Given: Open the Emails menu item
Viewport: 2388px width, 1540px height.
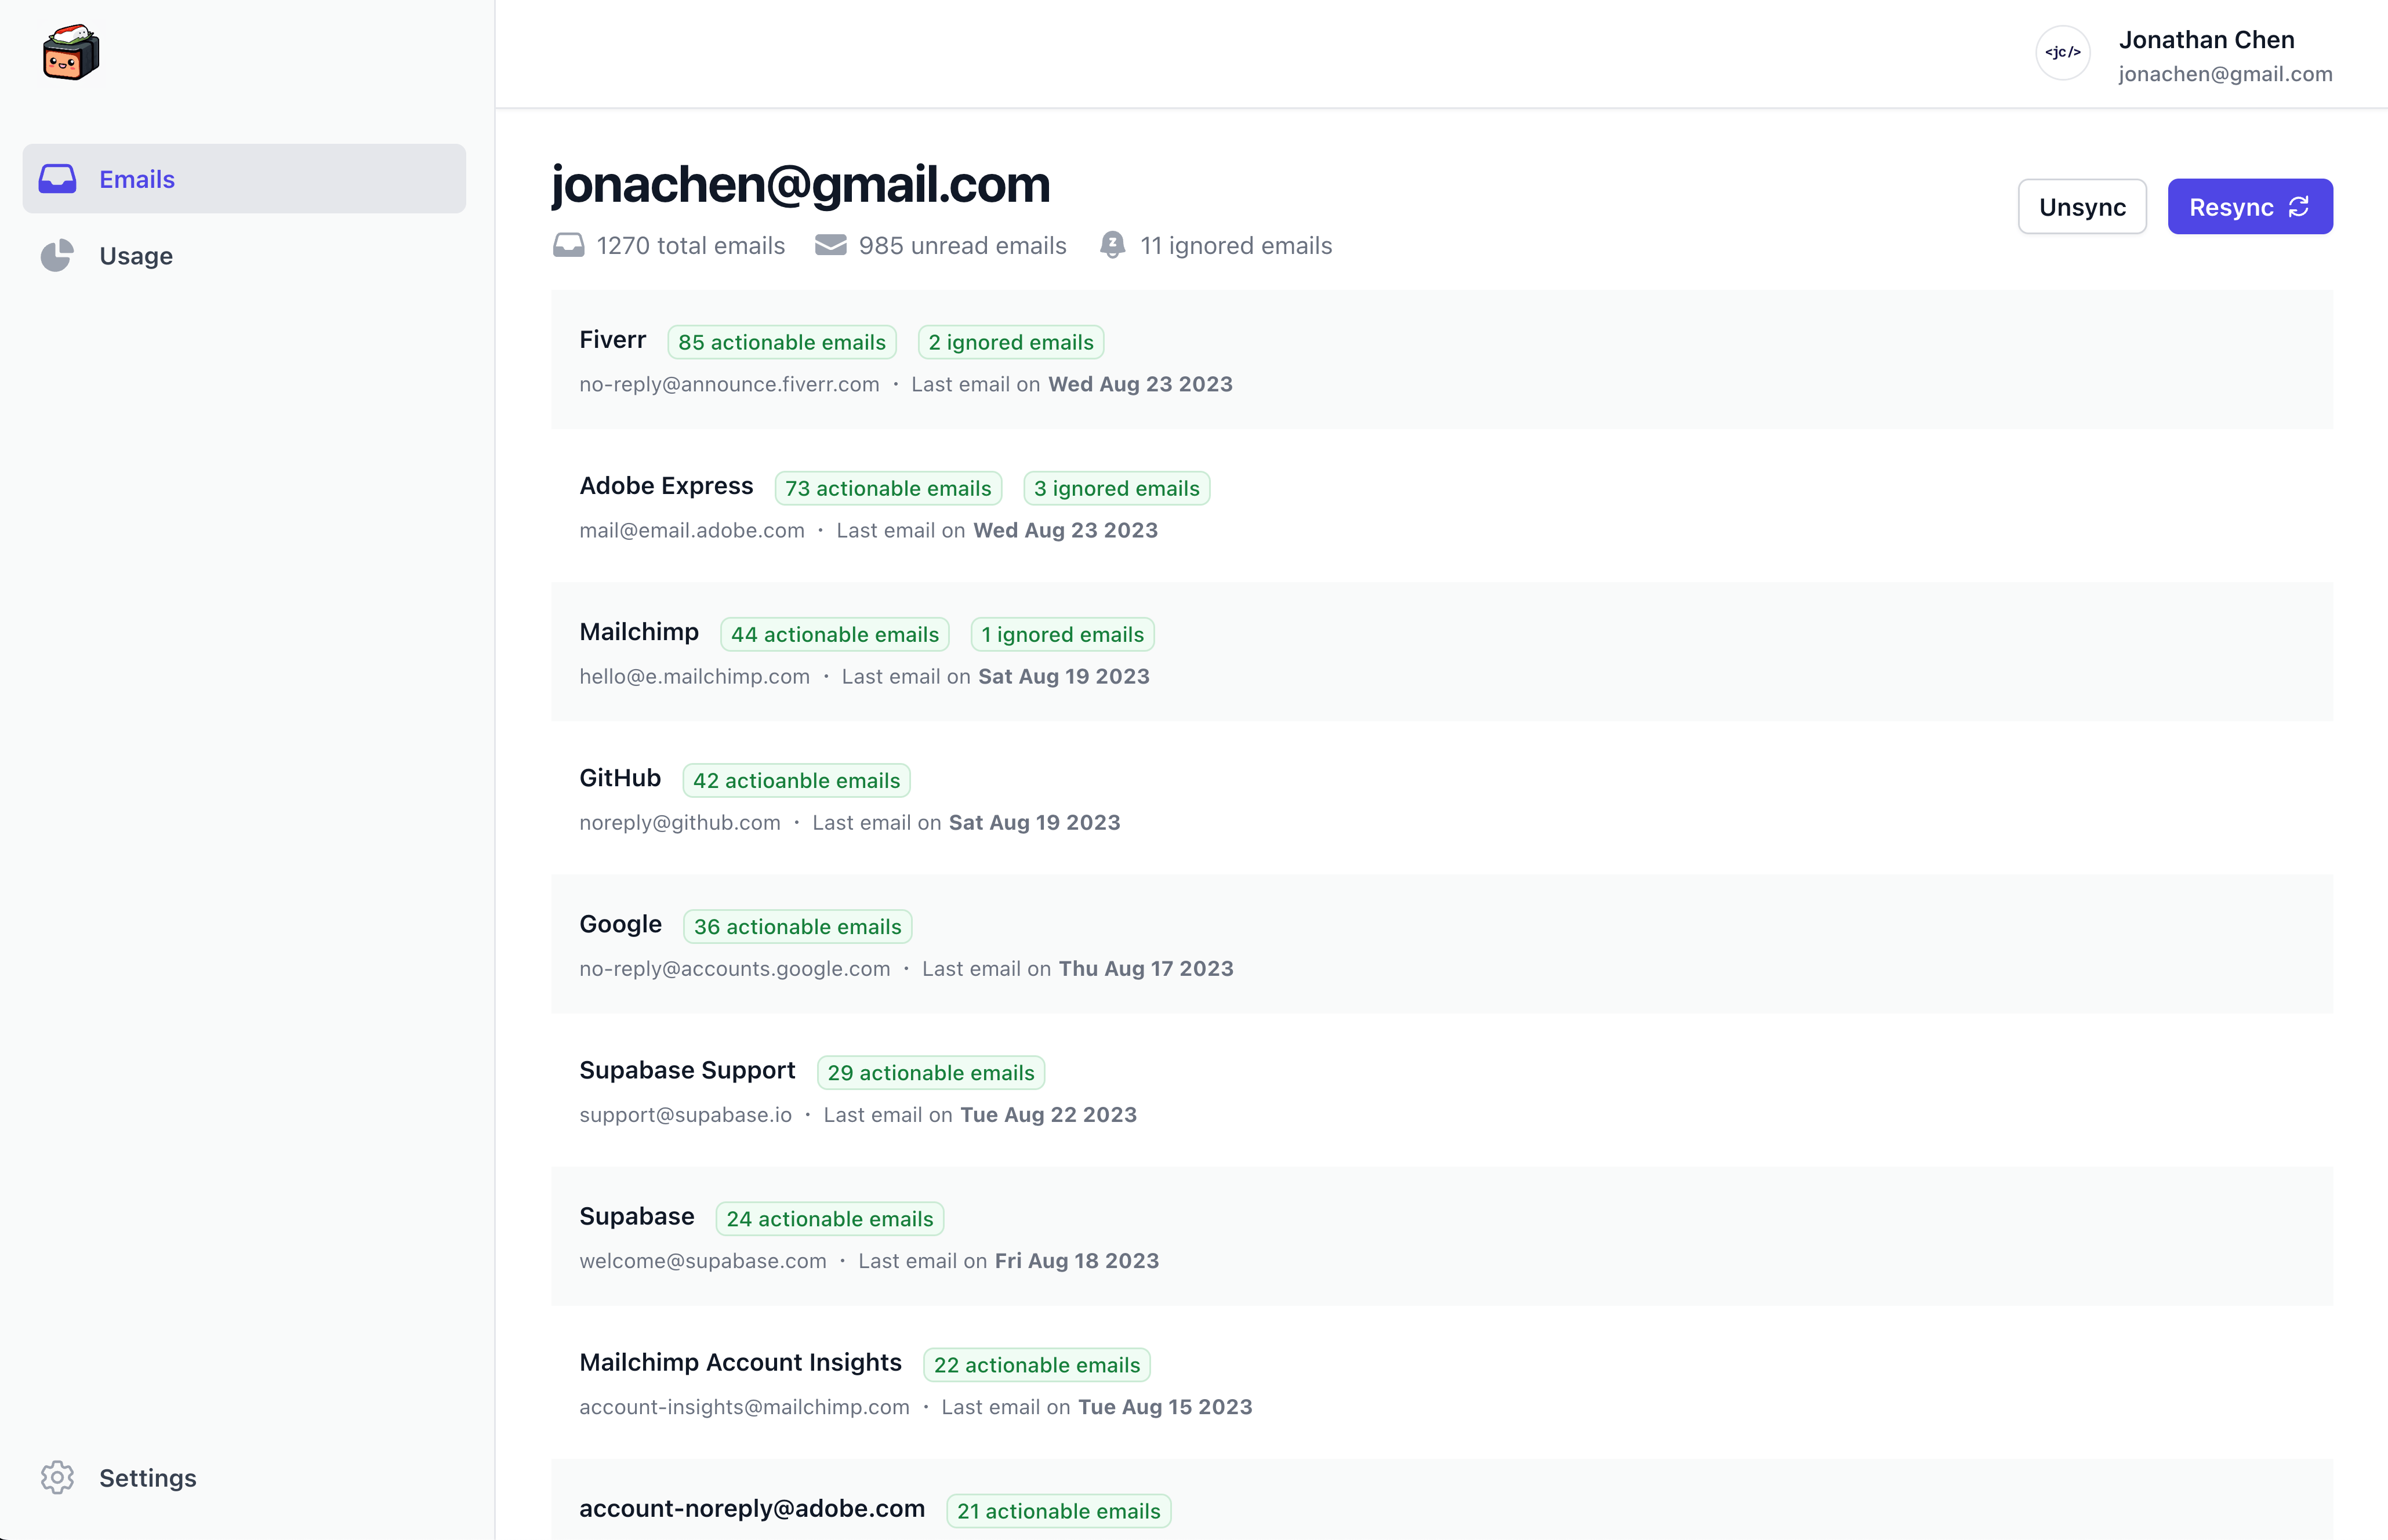Looking at the screenshot, I should coord(244,179).
